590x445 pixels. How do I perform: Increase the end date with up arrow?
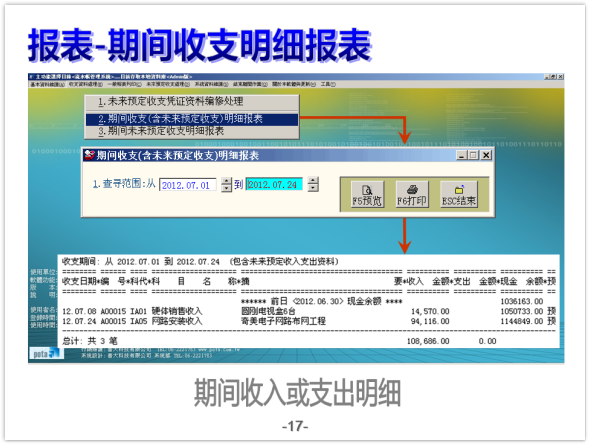(x=313, y=181)
